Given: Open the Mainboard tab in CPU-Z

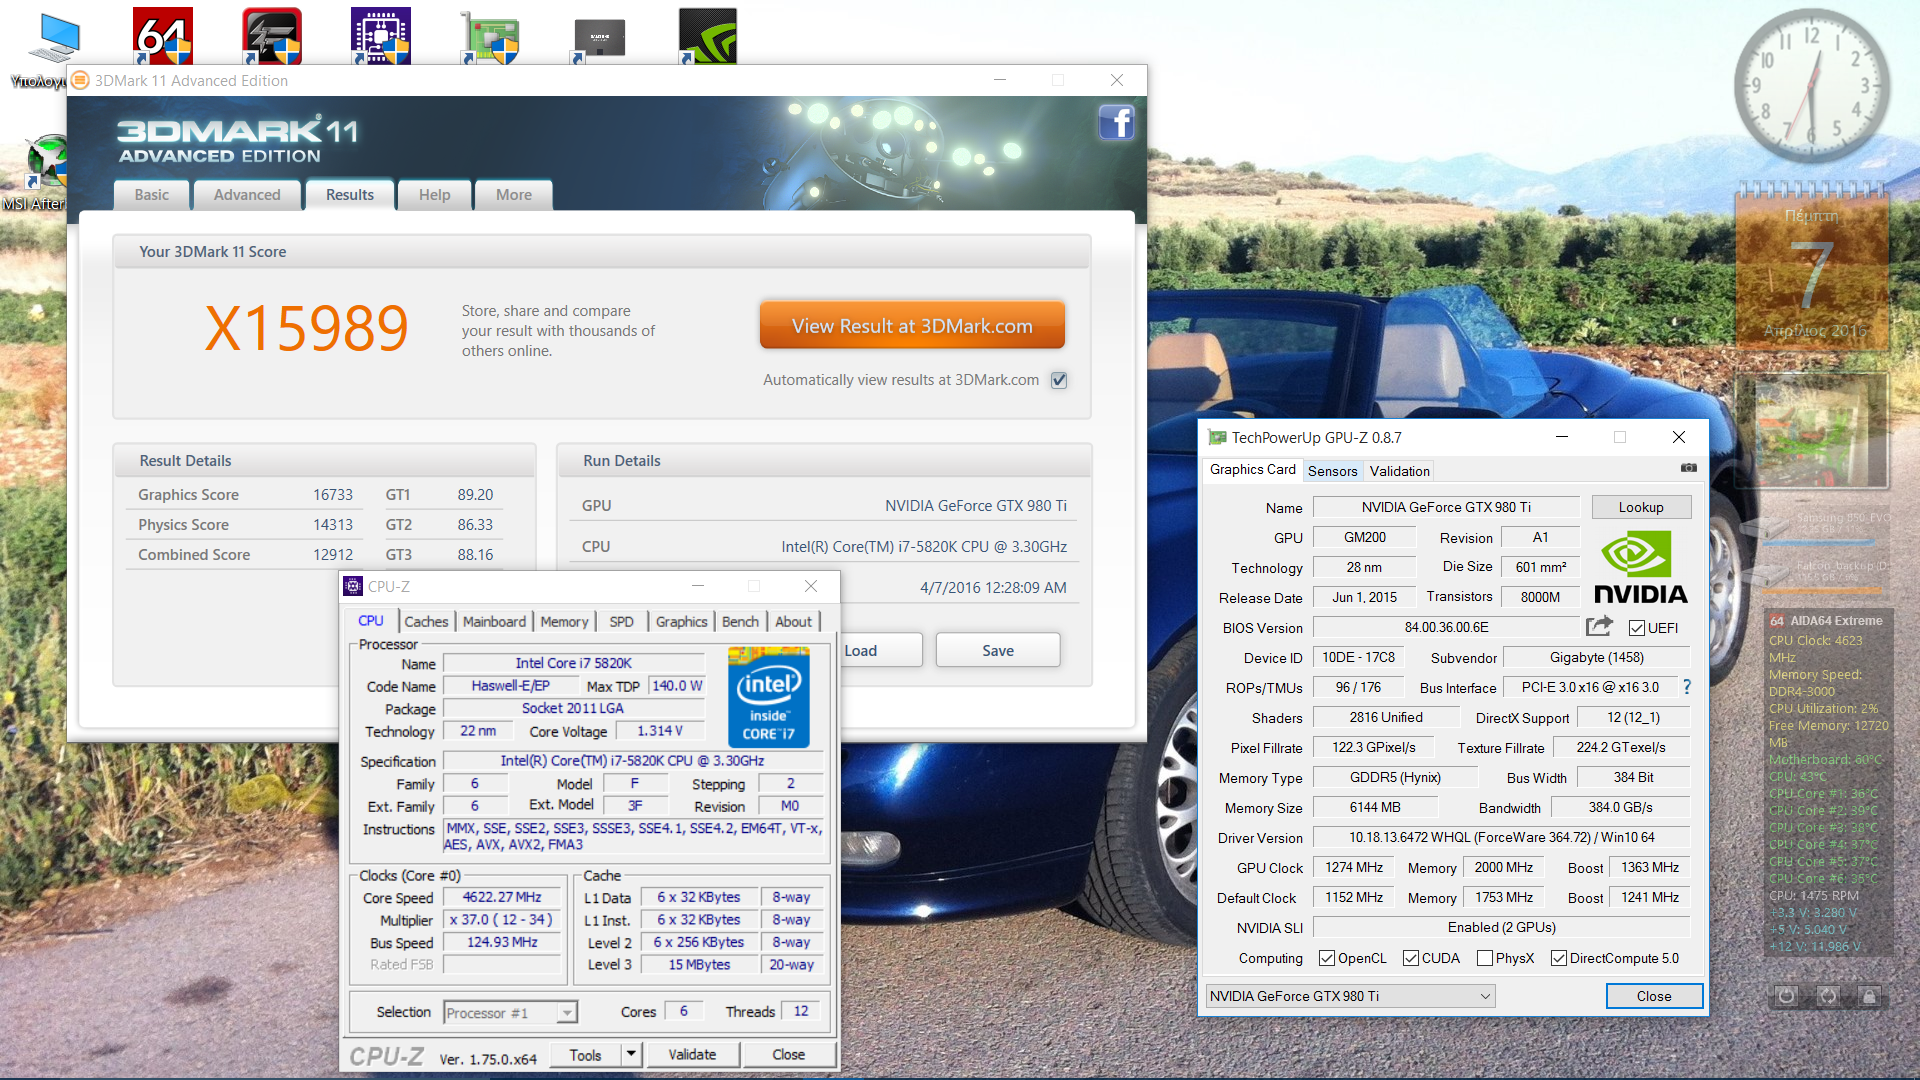Looking at the screenshot, I should 494,621.
